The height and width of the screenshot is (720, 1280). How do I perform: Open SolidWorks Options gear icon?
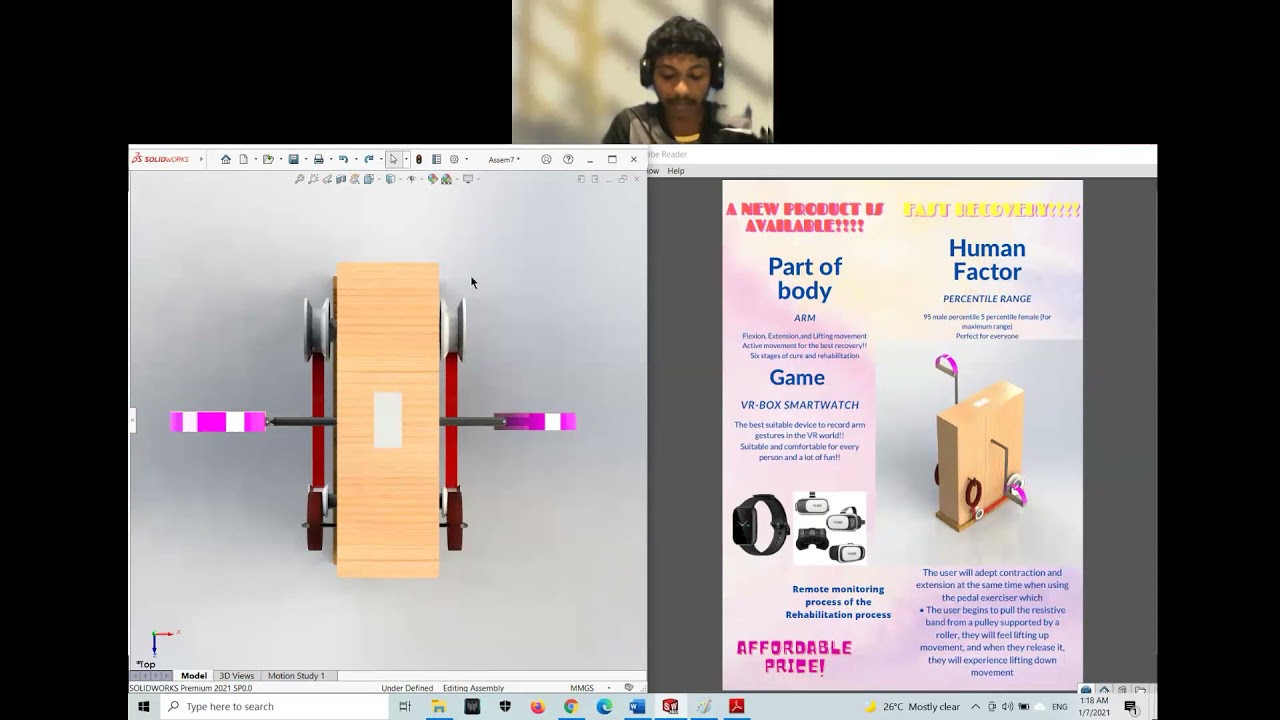(x=454, y=159)
